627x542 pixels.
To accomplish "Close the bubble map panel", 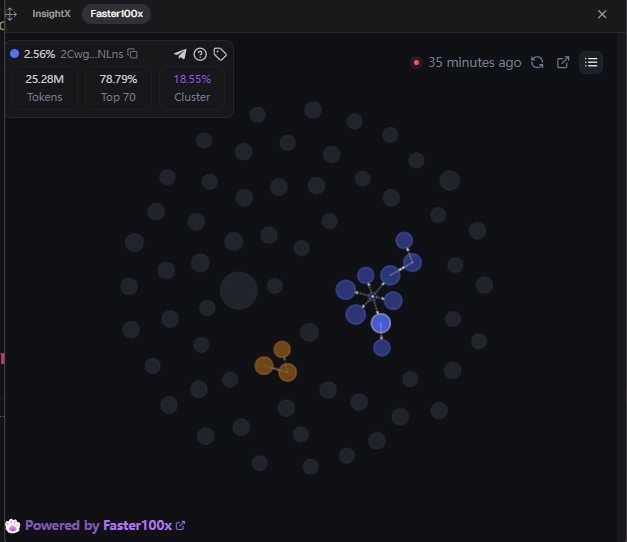I will pos(602,14).
